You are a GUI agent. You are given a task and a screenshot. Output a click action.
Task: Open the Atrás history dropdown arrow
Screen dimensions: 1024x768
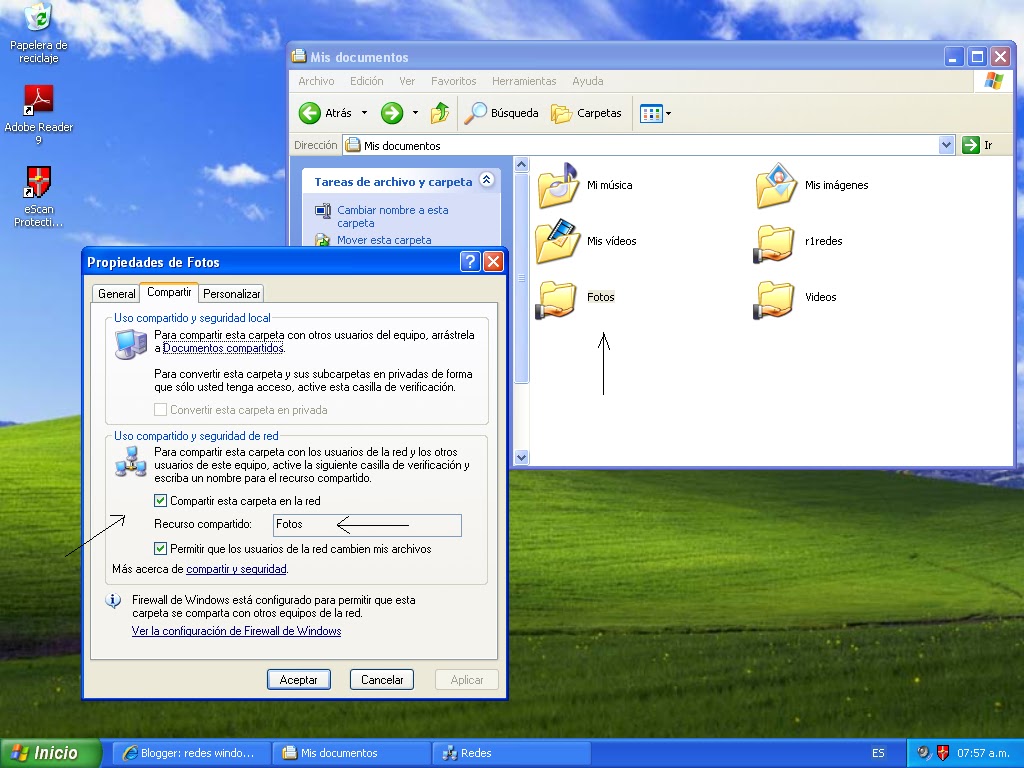[364, 113]
